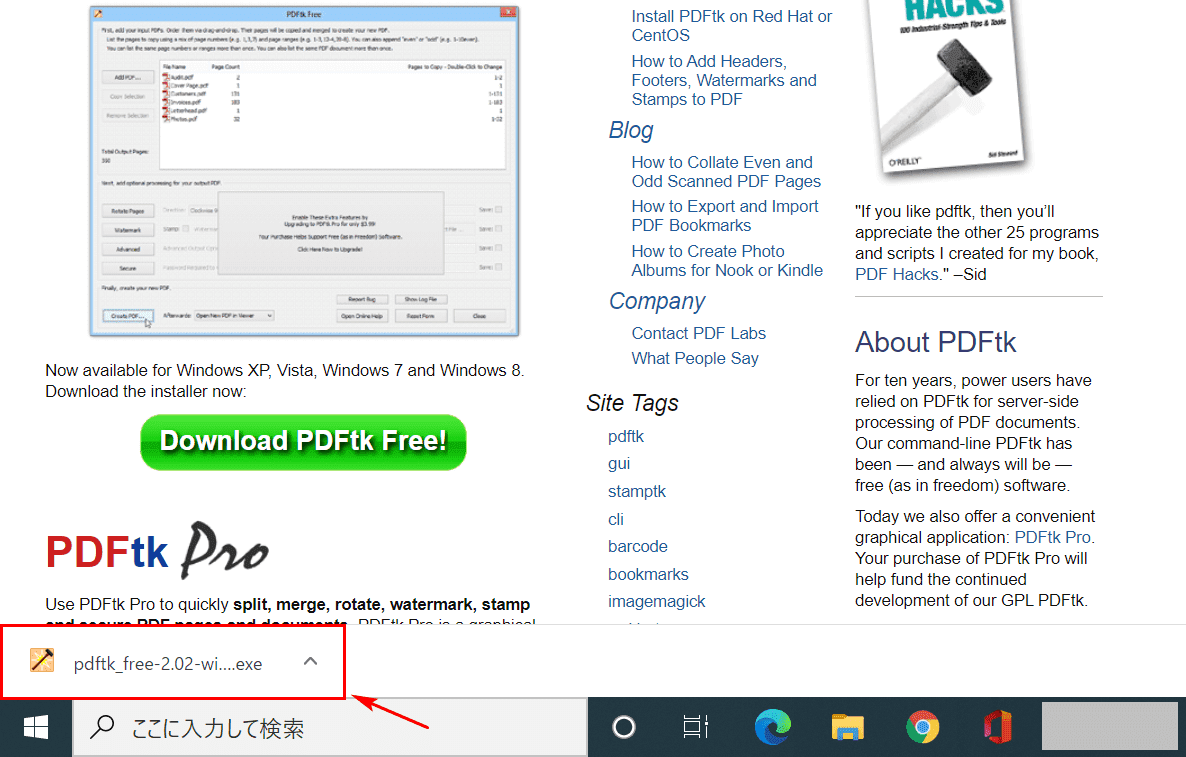Follow the PDFtk Pro link in About

[x=1052, y=537]
